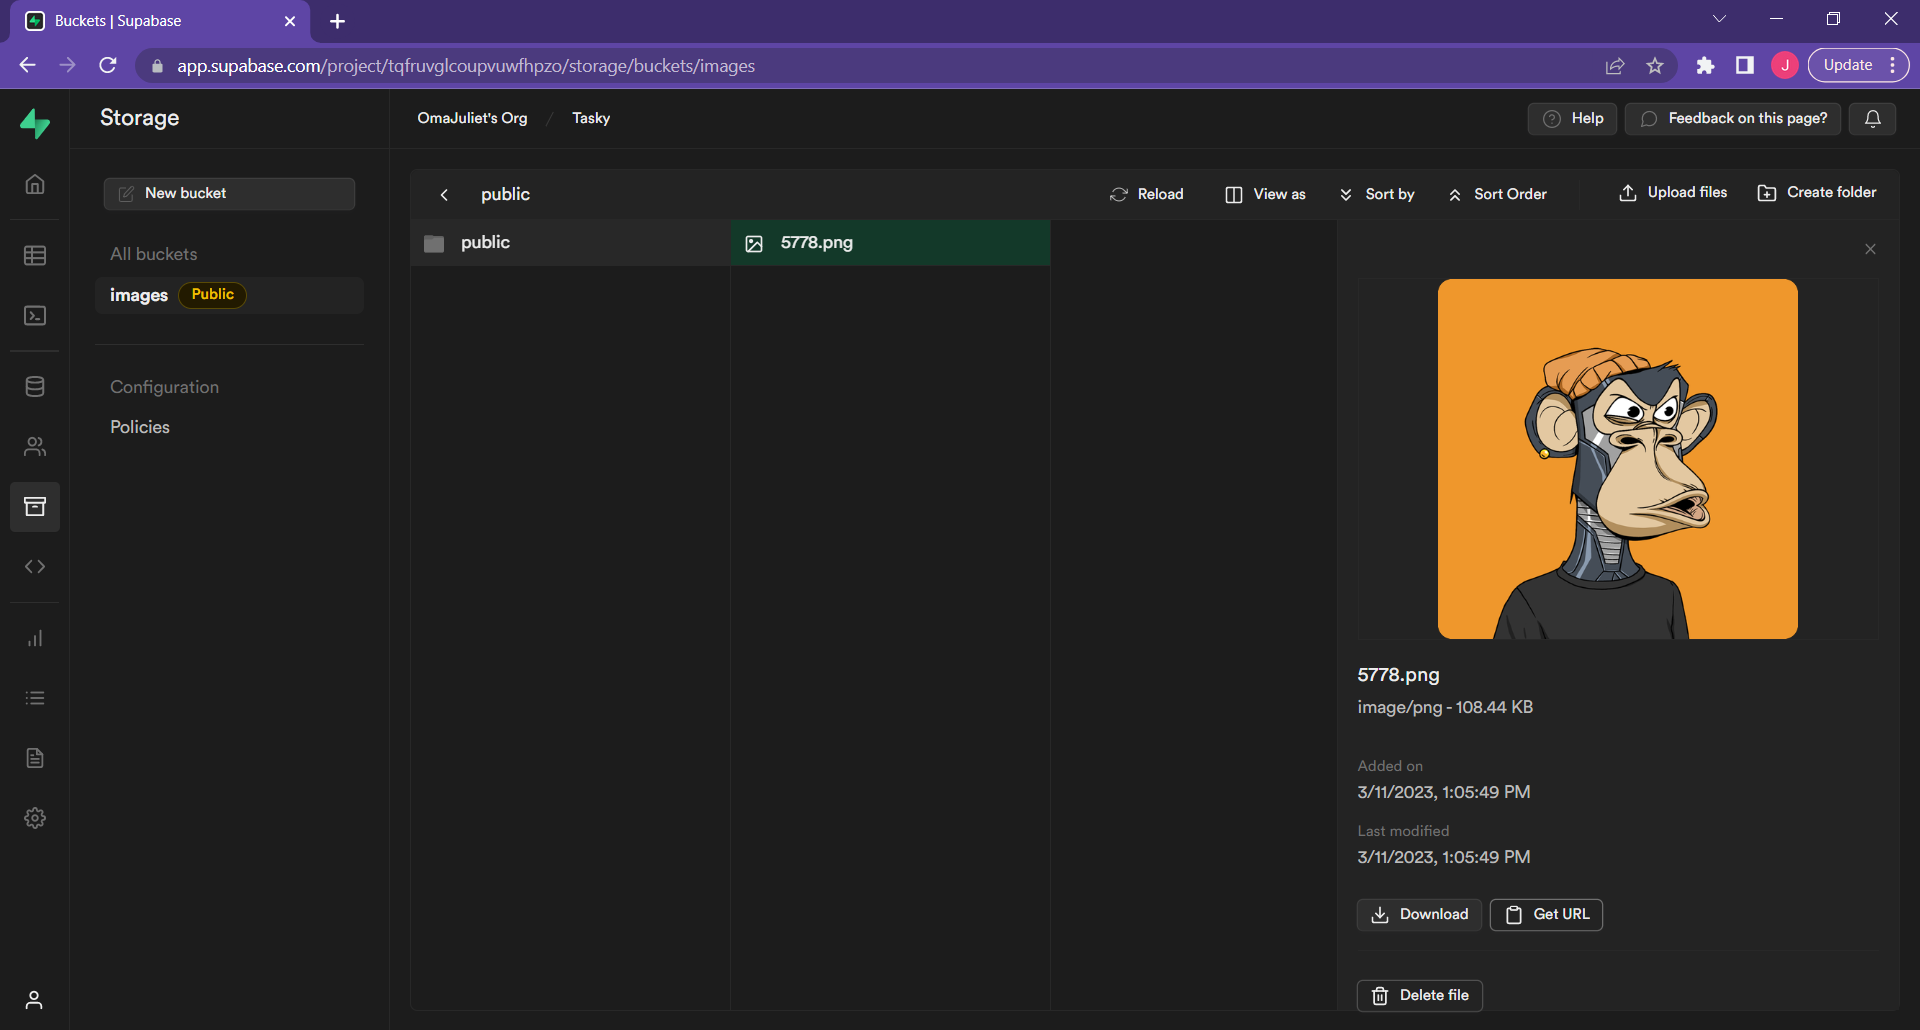Open the View as dropdown
This screenshot has width=1920, height=1030.
coord(1265,194)
